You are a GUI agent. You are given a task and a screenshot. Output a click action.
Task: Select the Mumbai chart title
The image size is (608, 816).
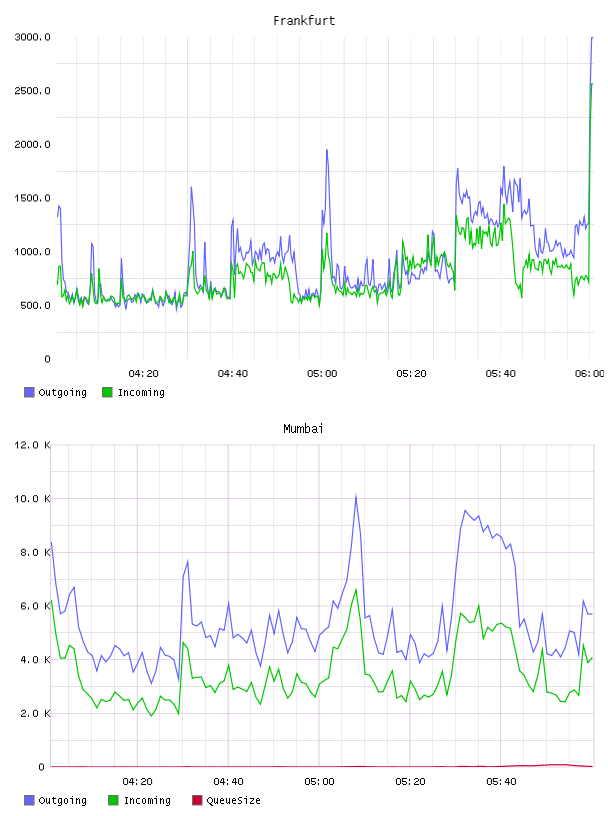click(x=303, y=429)
